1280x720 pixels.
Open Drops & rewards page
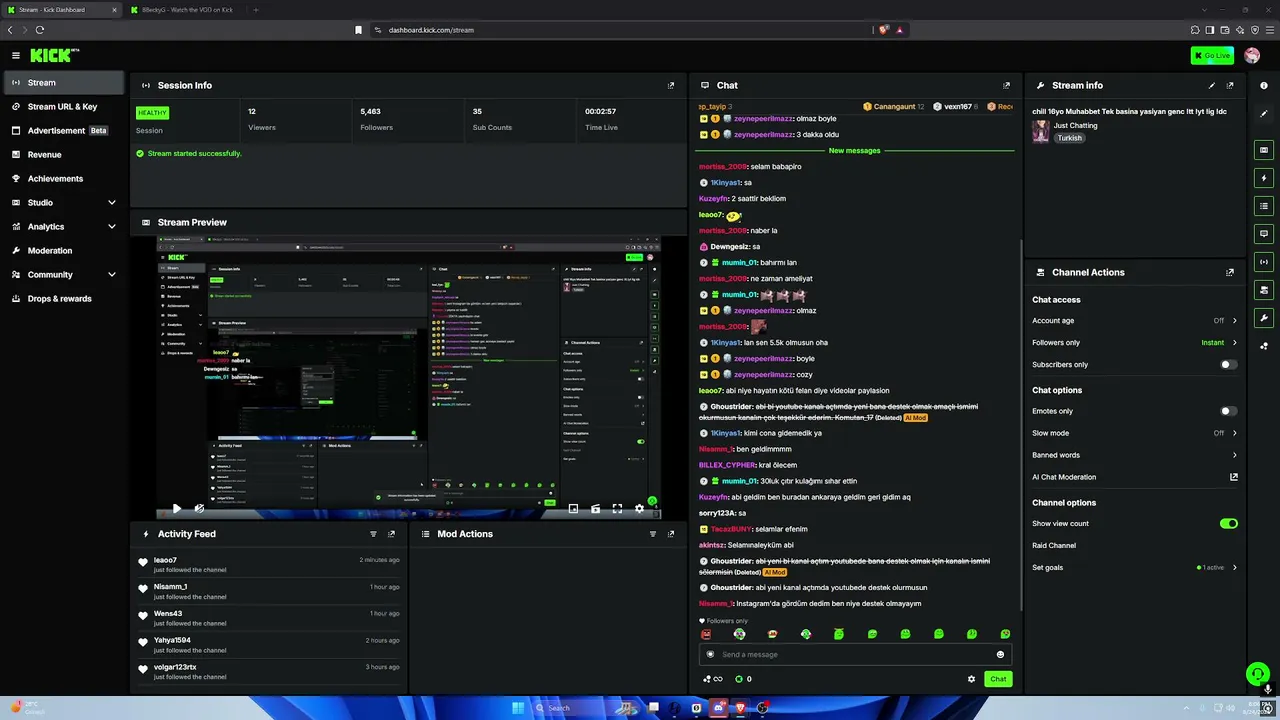[x=65, y=299]
